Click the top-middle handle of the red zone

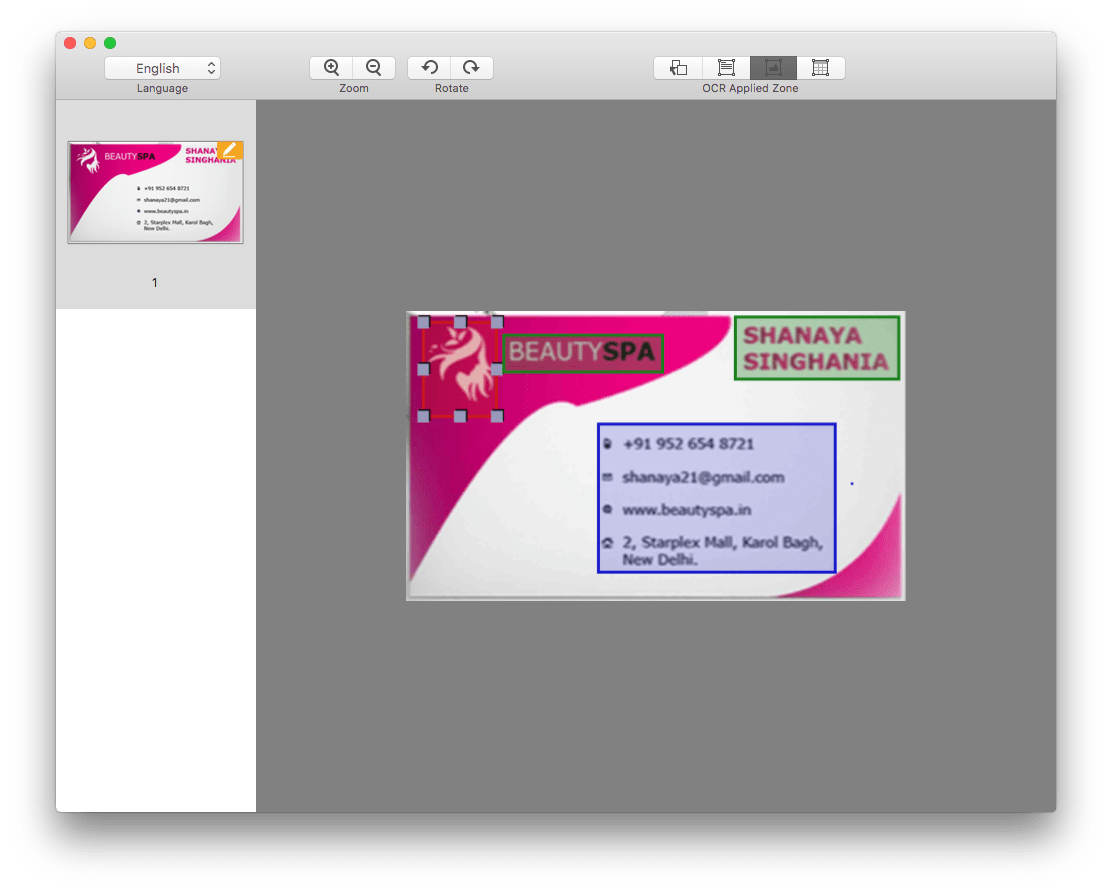click(460, 322)
